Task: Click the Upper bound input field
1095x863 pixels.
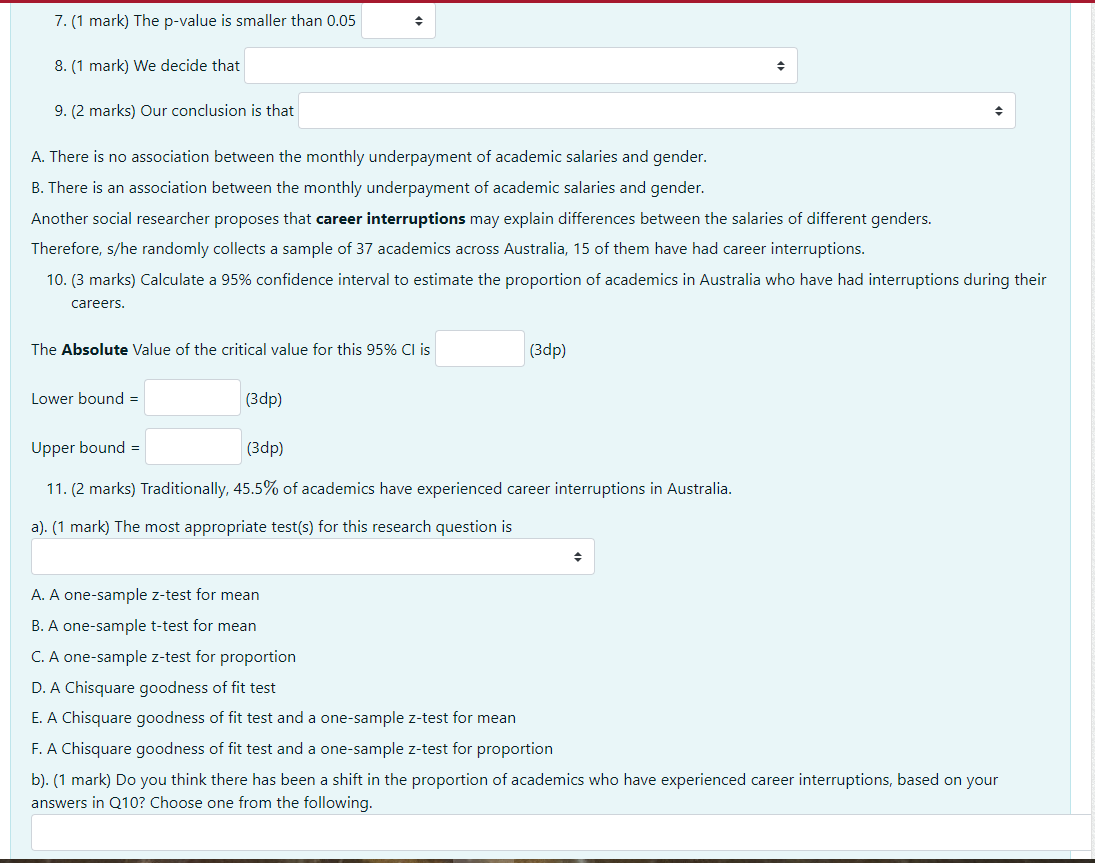Action: tap(193, 446)
